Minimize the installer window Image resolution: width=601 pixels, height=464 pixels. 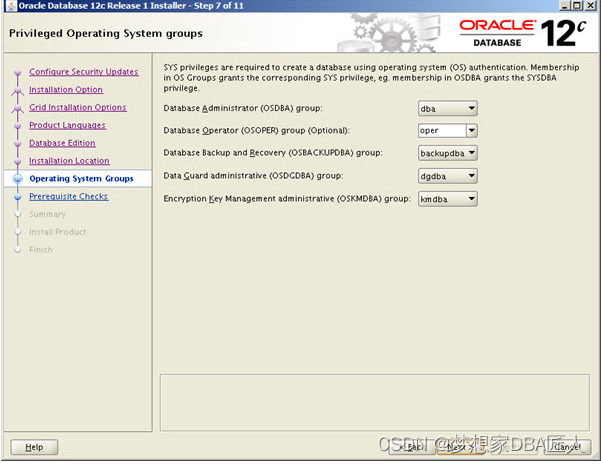click(x=564, y=6)
